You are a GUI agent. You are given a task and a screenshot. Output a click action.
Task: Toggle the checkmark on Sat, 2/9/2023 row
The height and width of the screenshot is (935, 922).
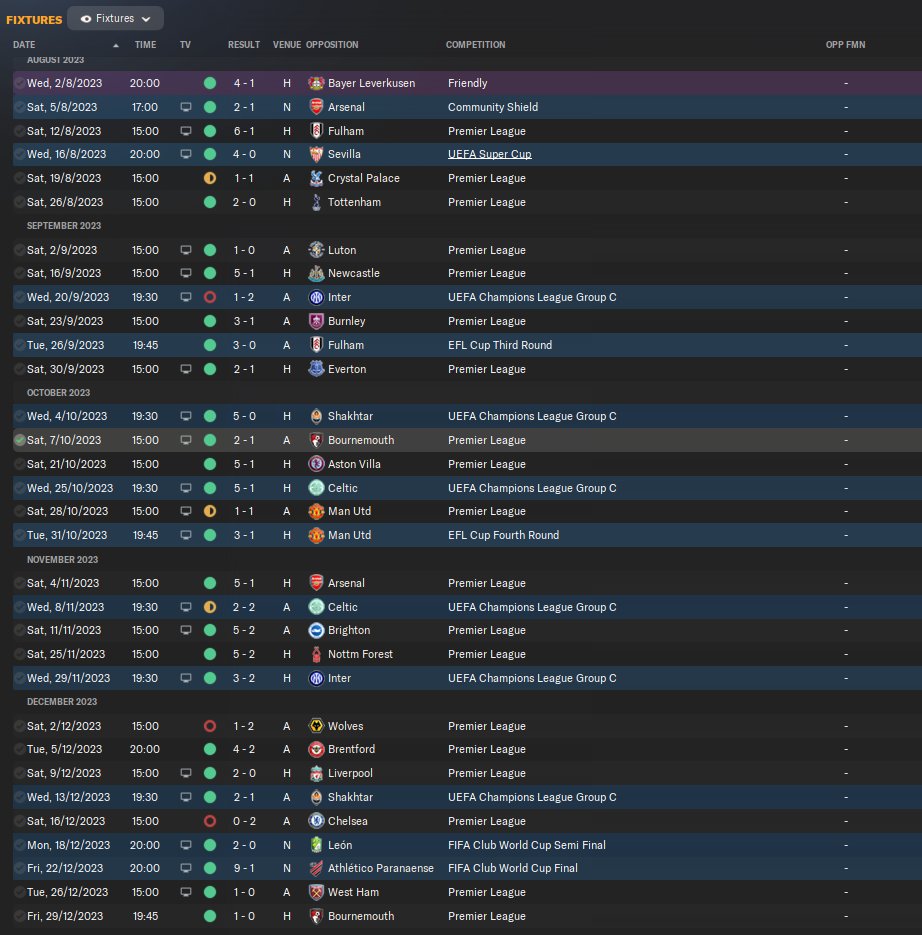pyautogui.click(x=20, y=250)
